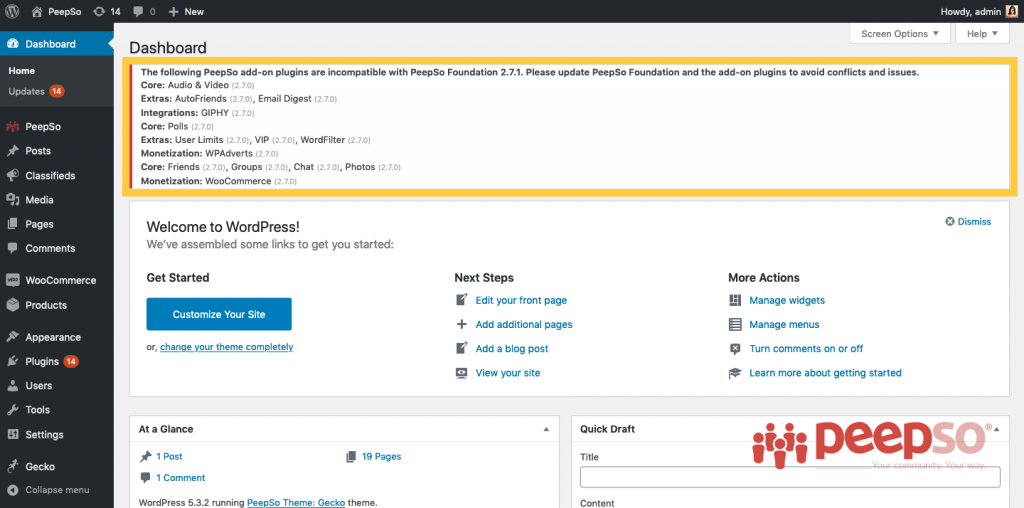Click the New label in admin bar
Viewport: 1024px width, 508px height.
coord(194,11)
